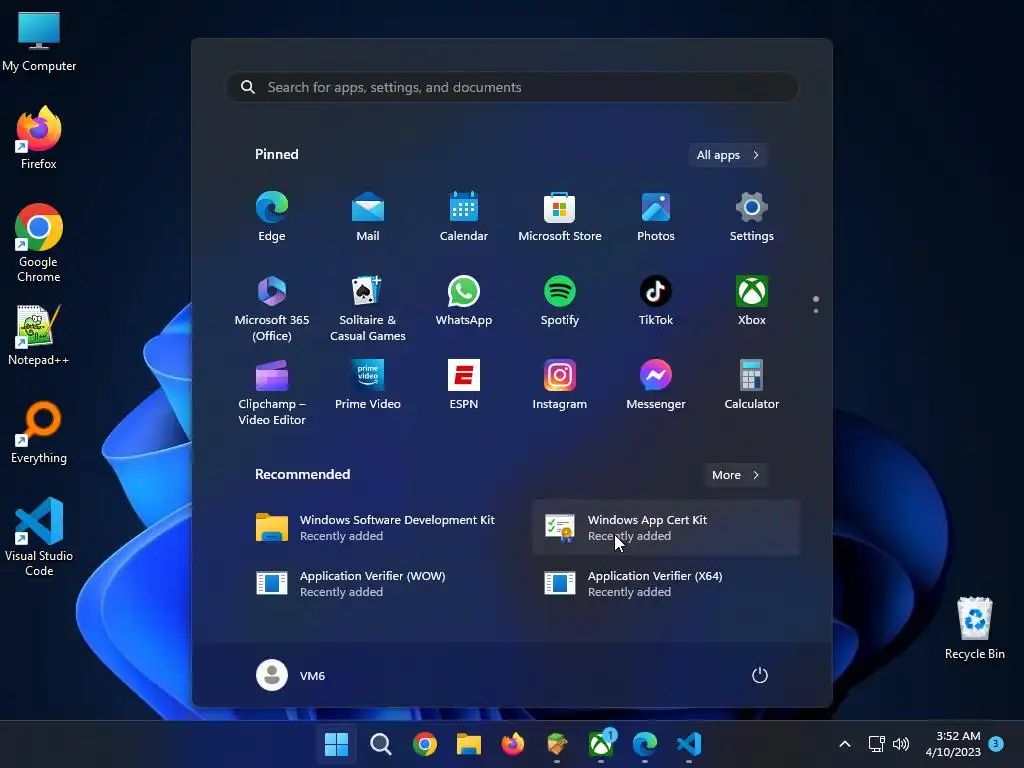Viewport: 1024px width, 768px height.
Task: Select the Recycle Bin desktop icon
Action: pyautogui.click(x=974, y=628)
